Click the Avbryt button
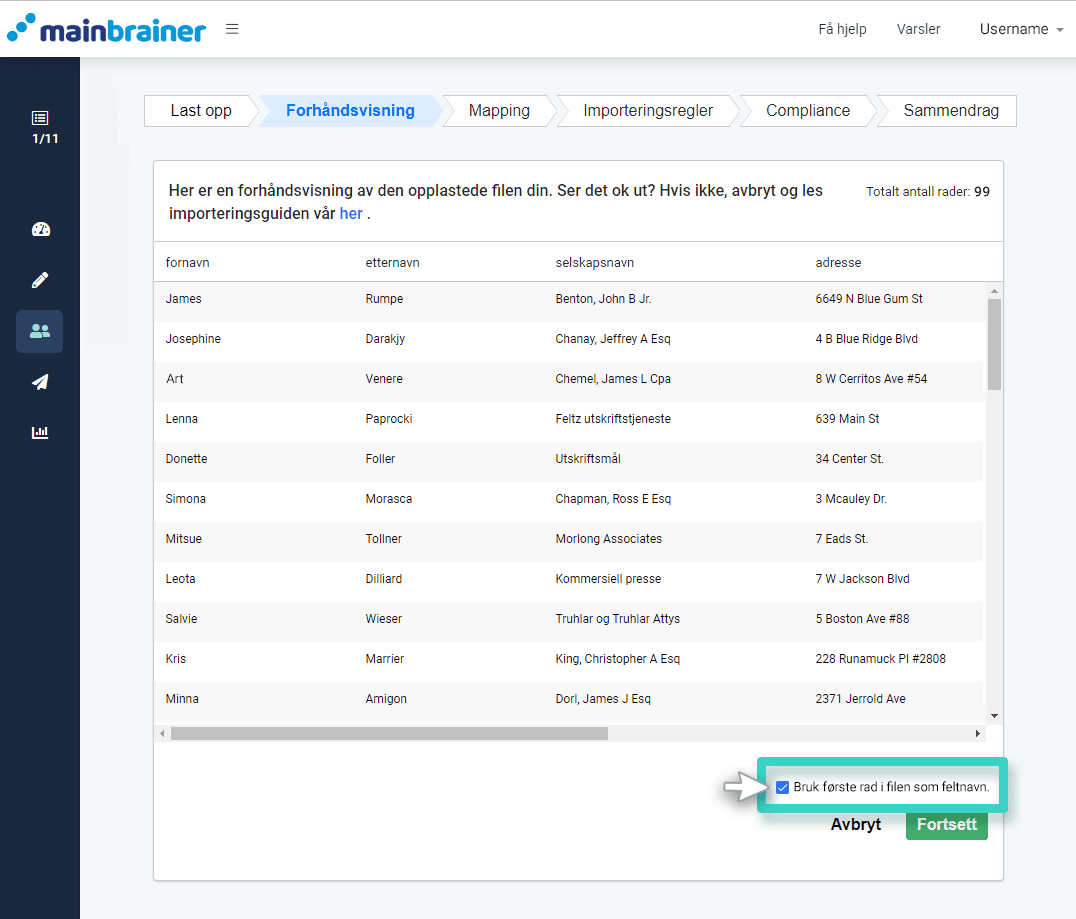Screen dimensions: 1076x919 [x=855, y=825]
